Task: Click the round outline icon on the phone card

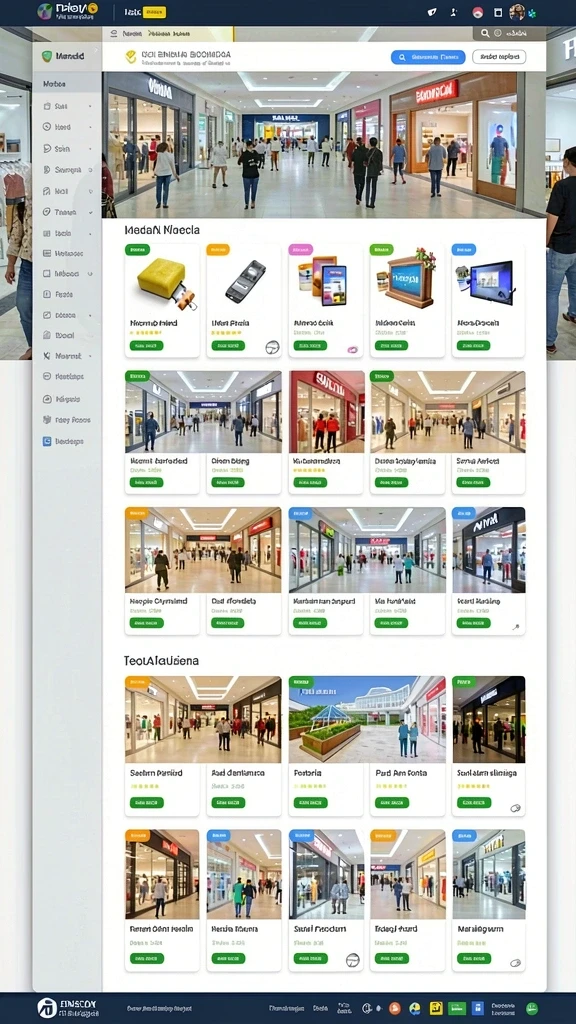Action: coord(272,347)
